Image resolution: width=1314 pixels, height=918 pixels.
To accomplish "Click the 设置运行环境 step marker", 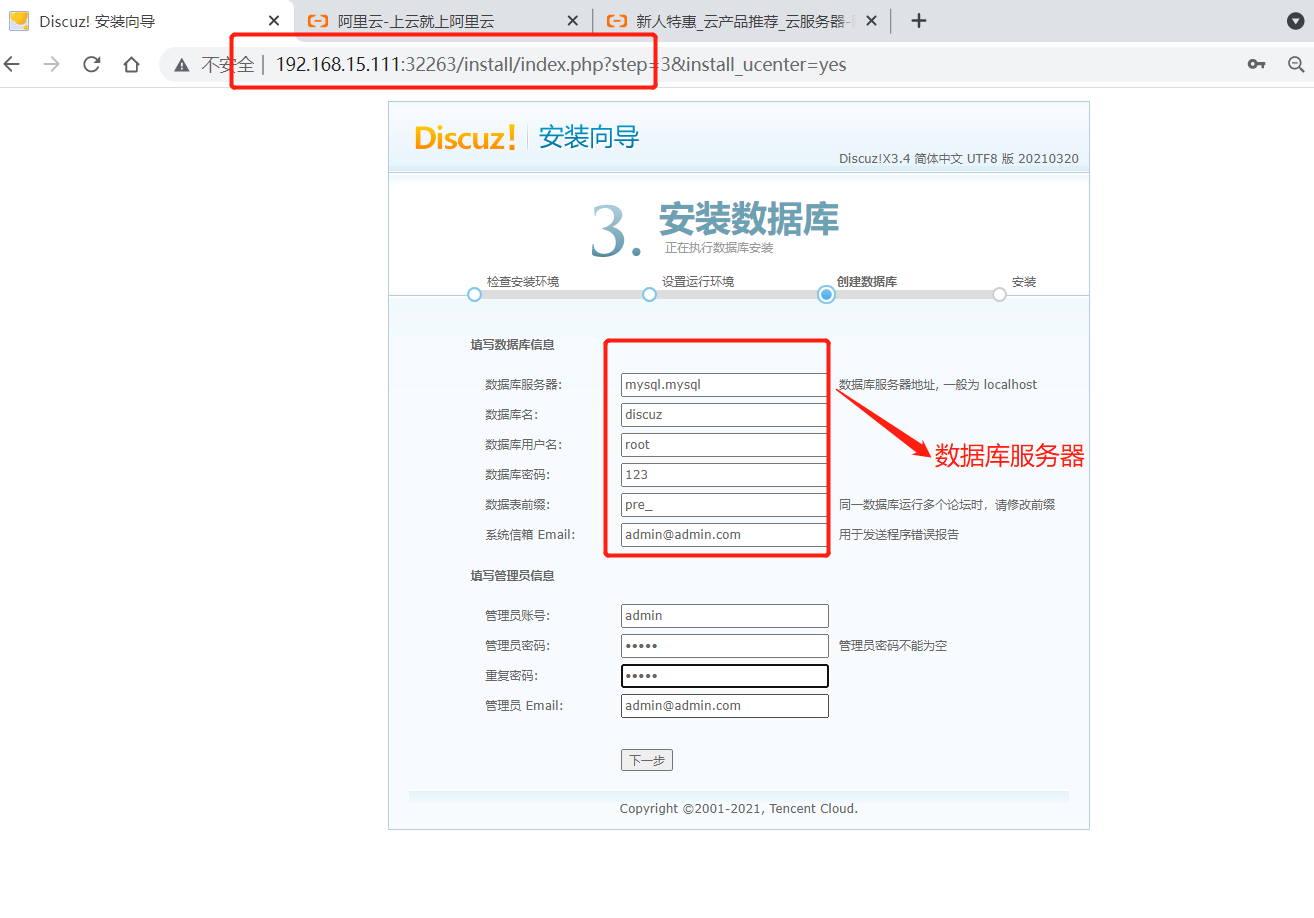I will pos(649,295).
